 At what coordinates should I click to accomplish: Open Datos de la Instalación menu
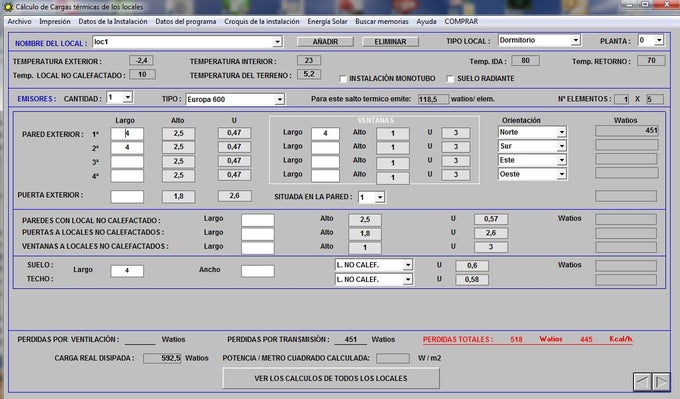point(113,21)
